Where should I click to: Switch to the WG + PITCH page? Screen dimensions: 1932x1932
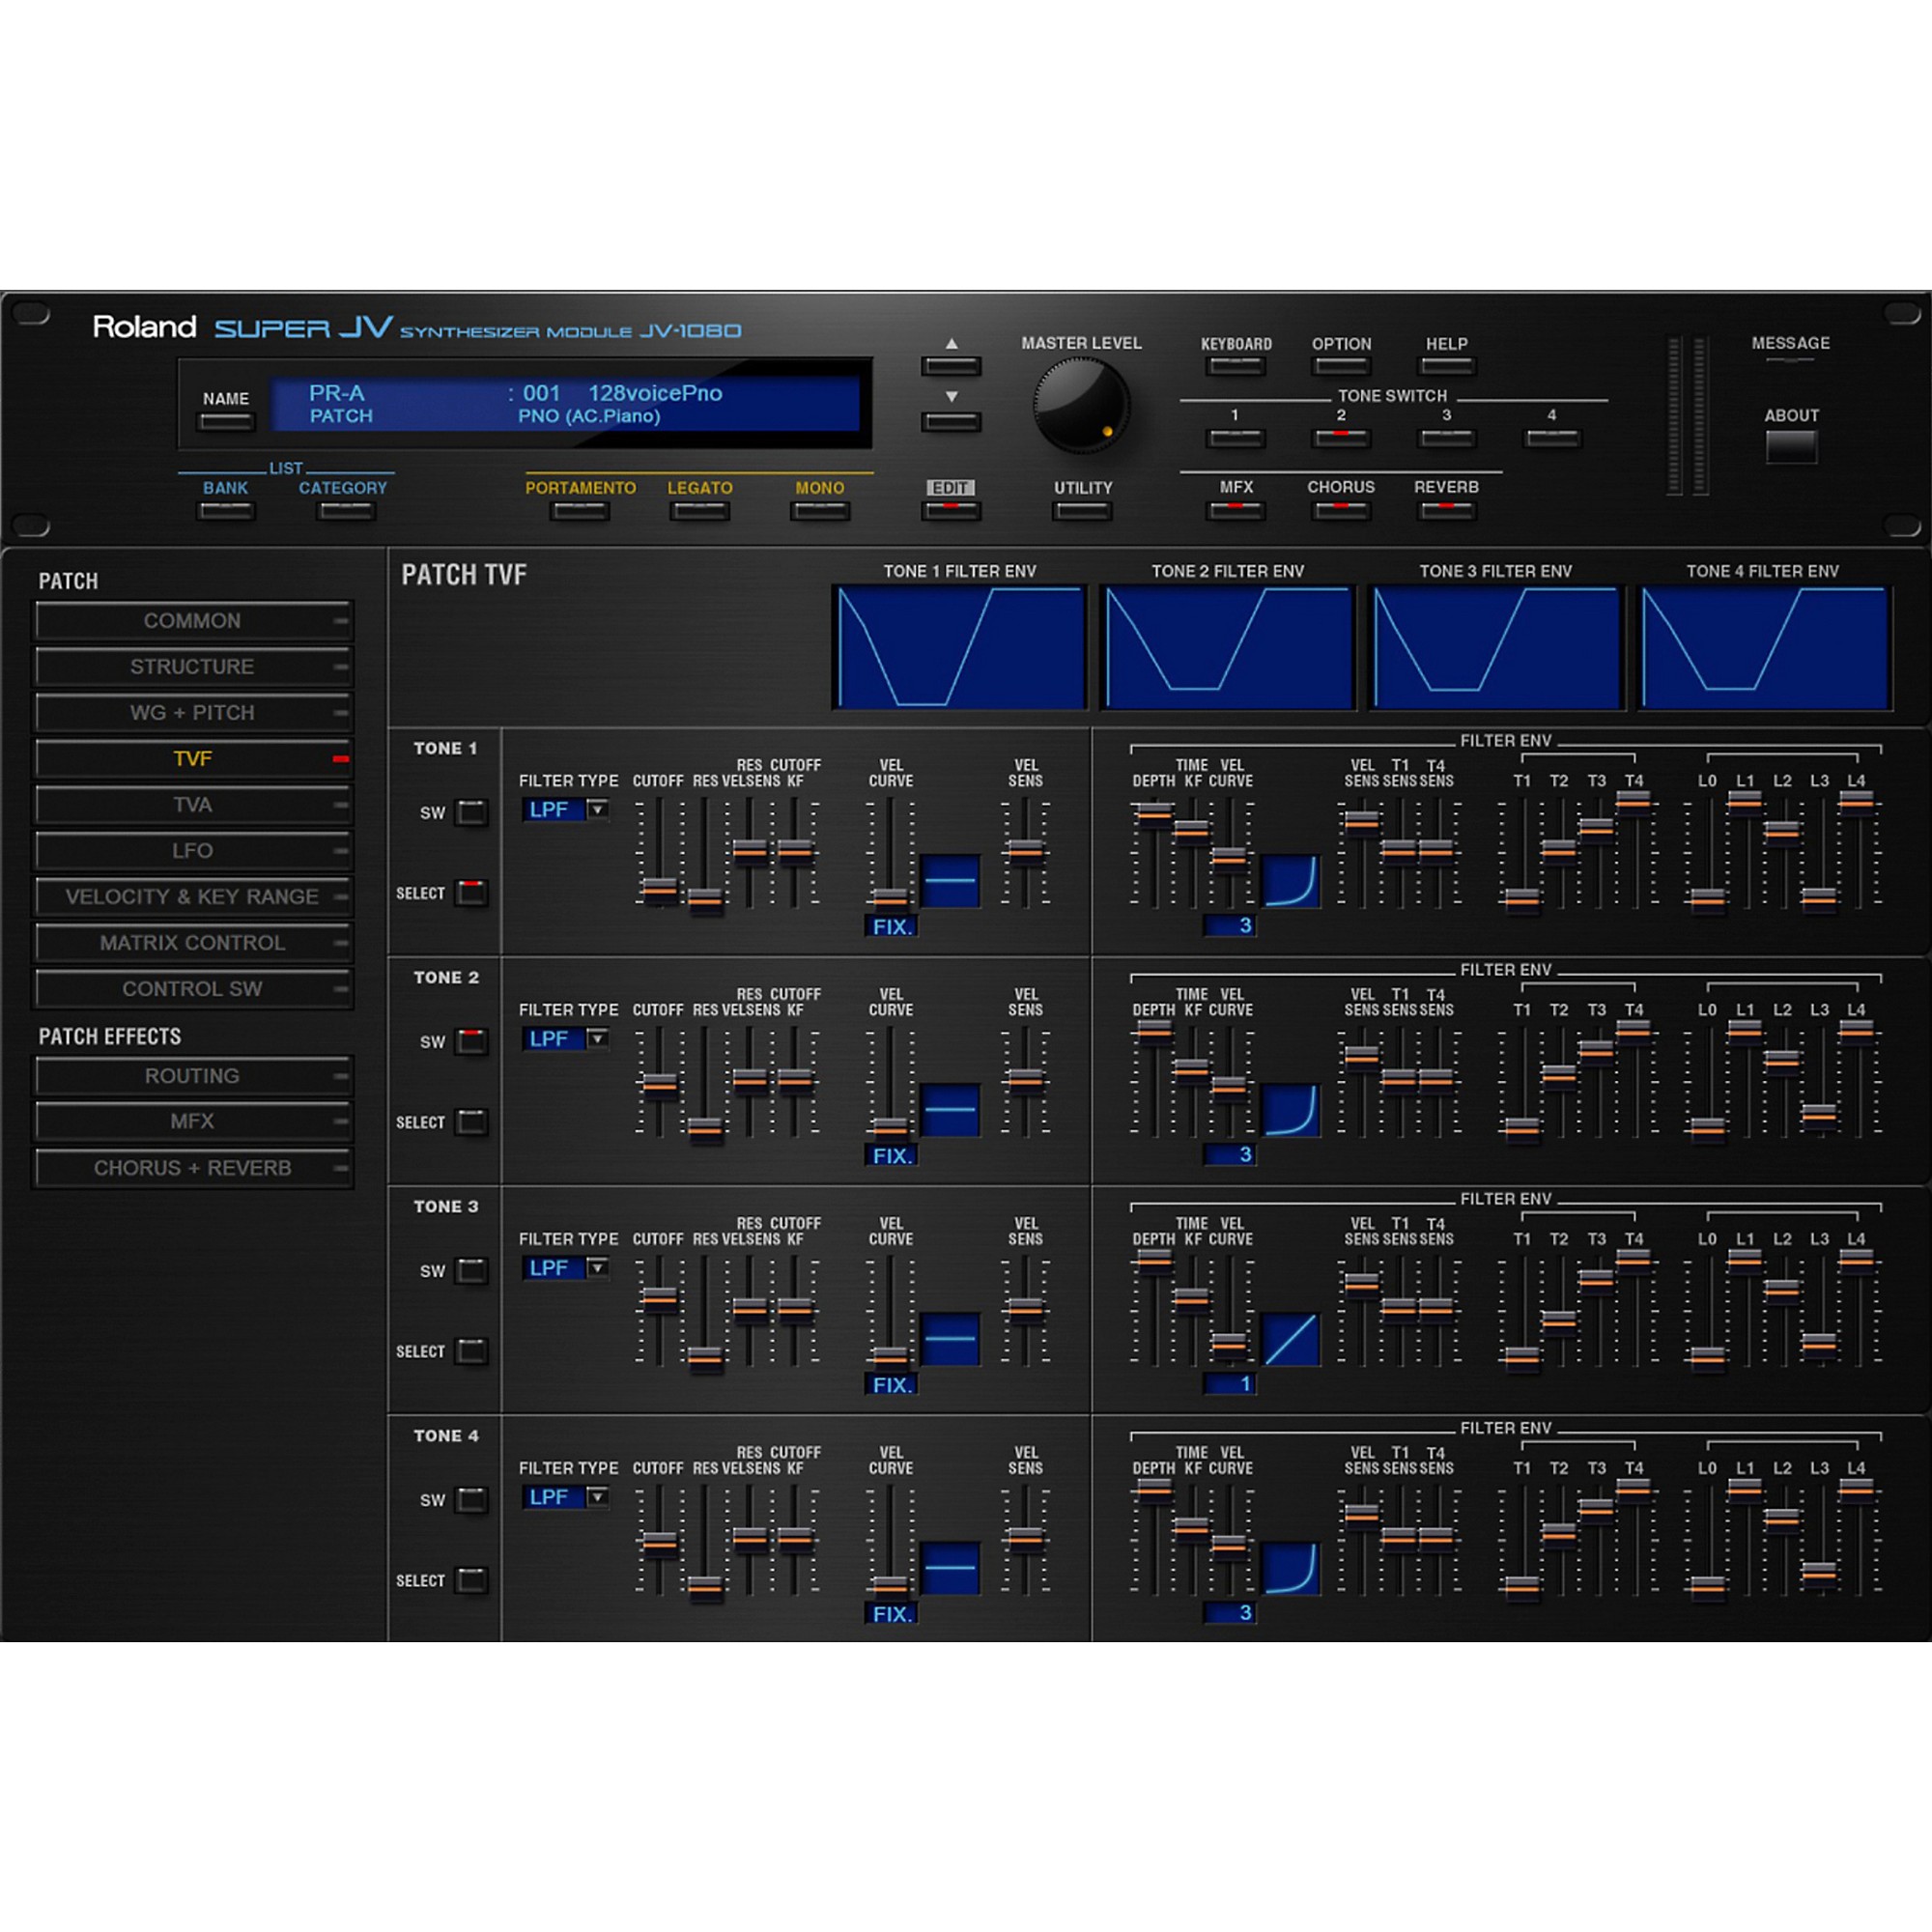[x=193, y=713]
